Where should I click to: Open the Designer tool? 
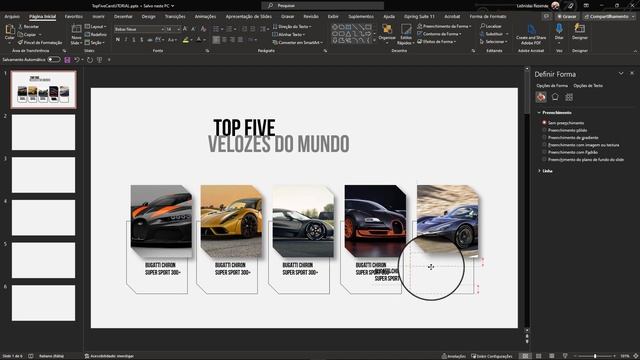coord(580,31)
